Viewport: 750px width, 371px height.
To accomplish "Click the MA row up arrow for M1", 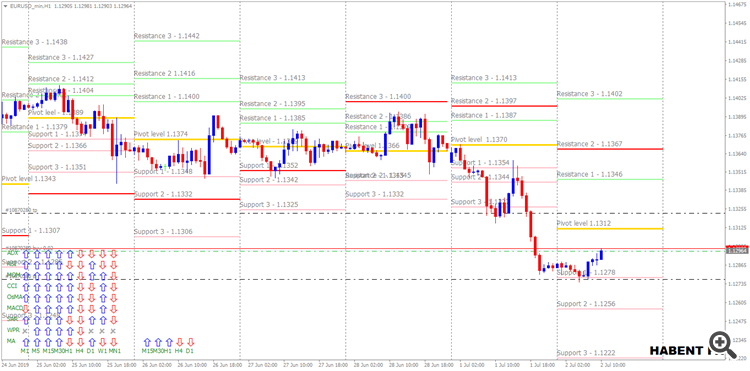I will tap(26, 342).
